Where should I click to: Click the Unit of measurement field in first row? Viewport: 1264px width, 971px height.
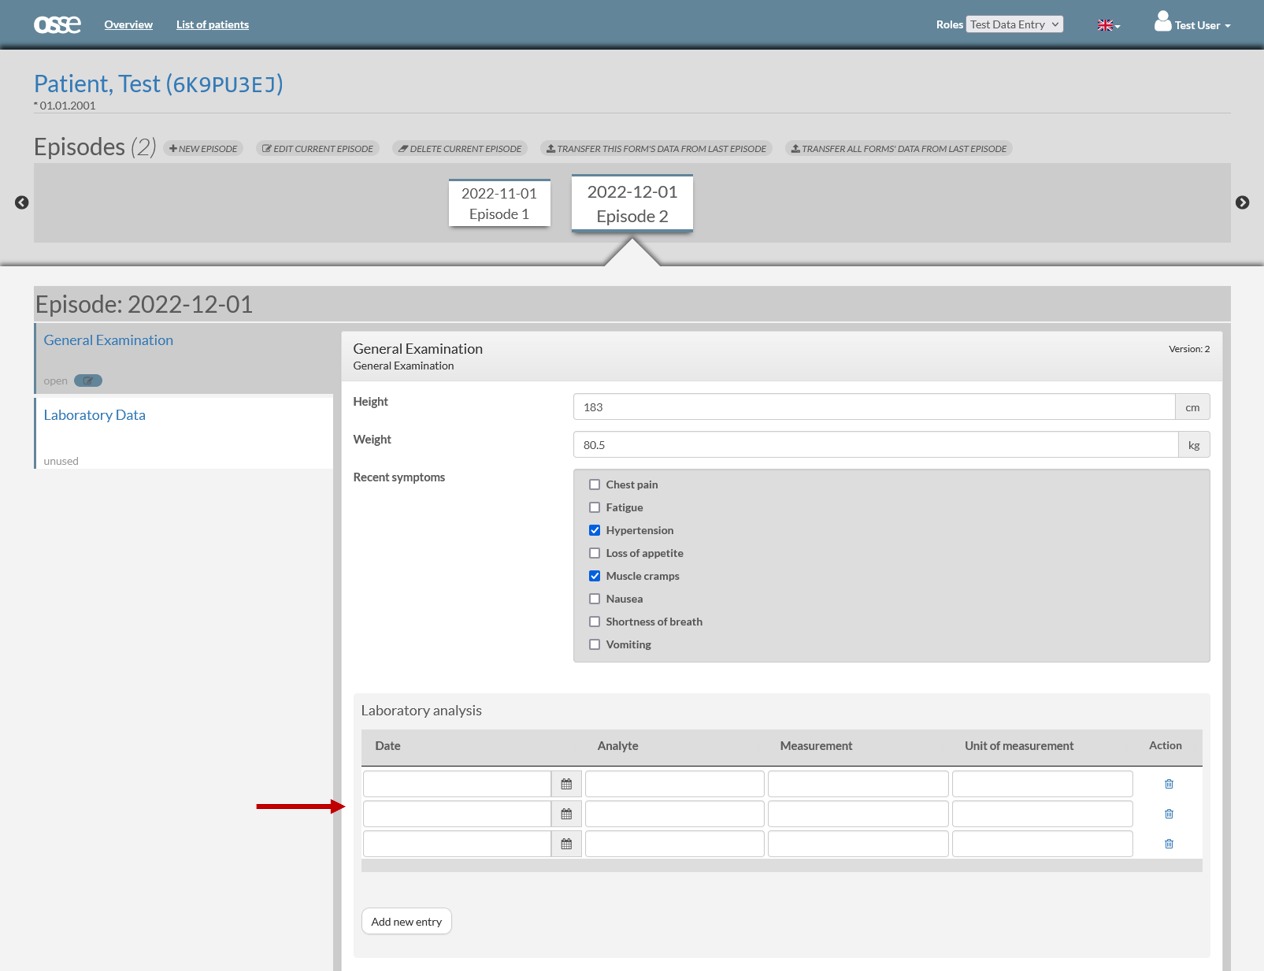pyautogui.click(x=1042, y=784)
